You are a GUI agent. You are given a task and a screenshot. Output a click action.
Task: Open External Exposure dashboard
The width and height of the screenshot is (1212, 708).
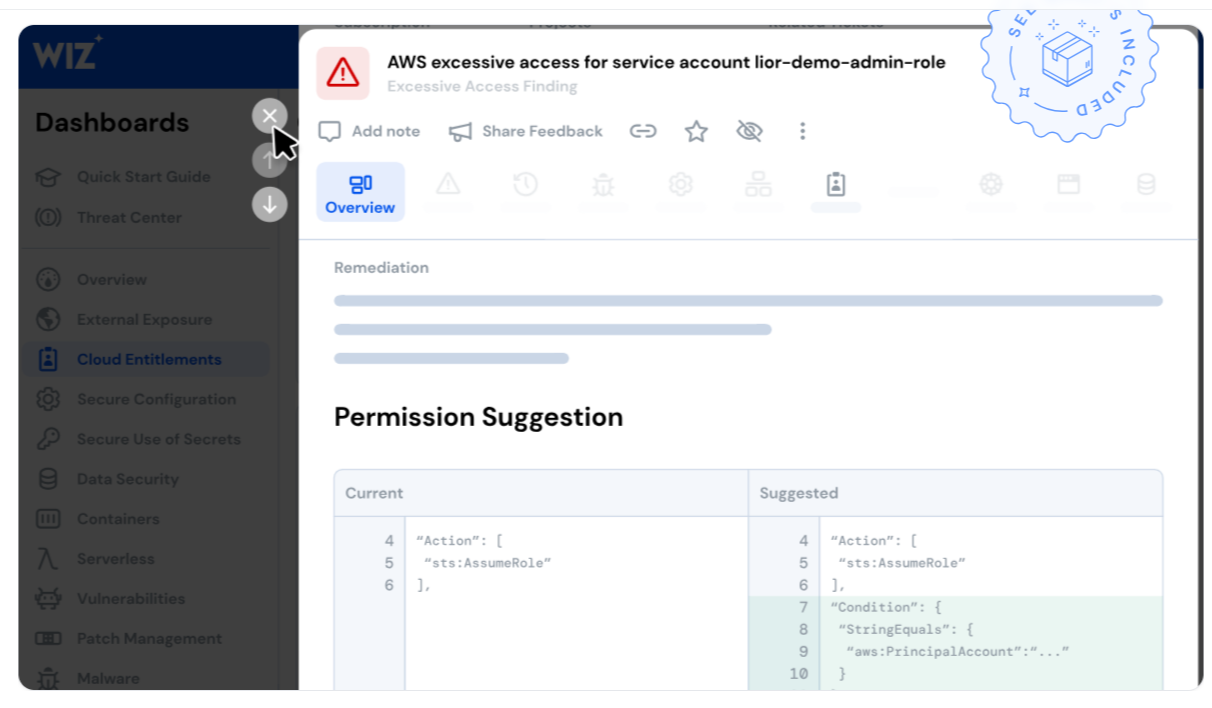[144, 320]
